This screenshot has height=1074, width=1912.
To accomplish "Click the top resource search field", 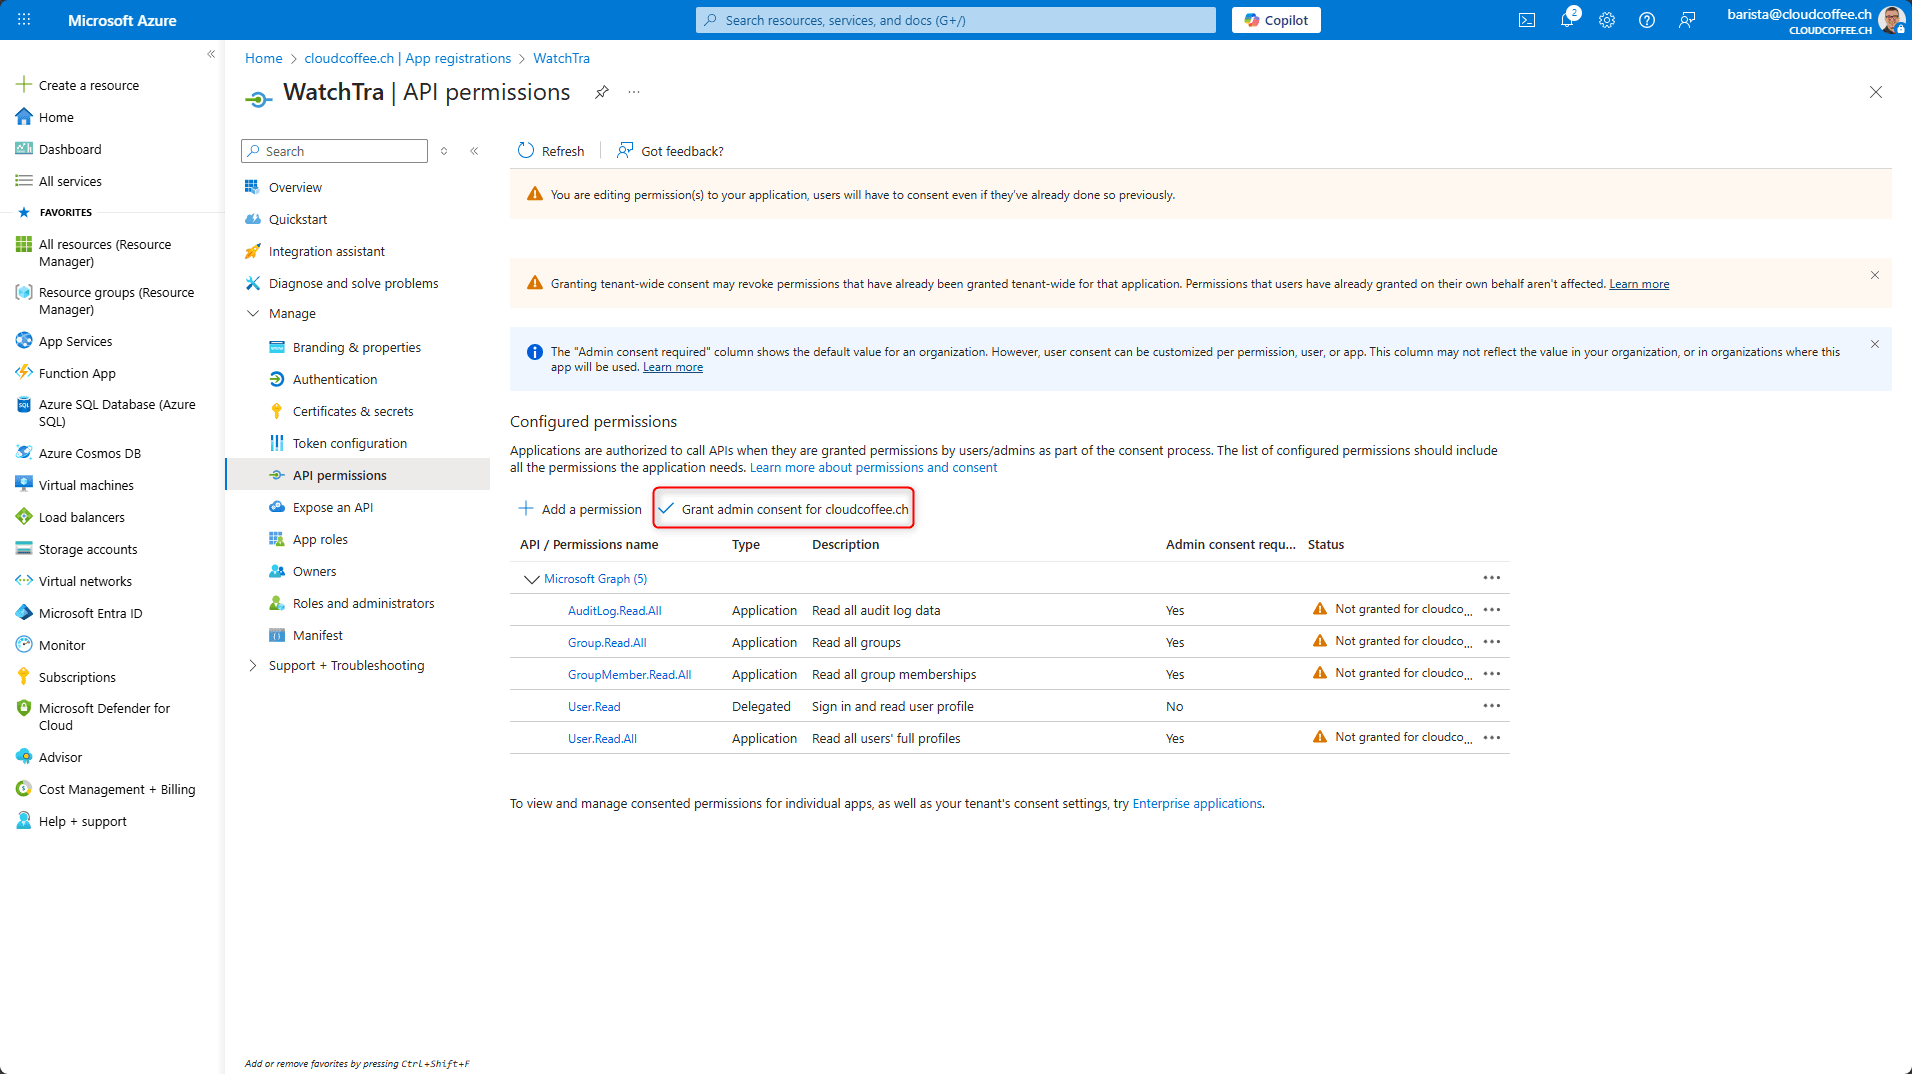I will tap(955, 20).
